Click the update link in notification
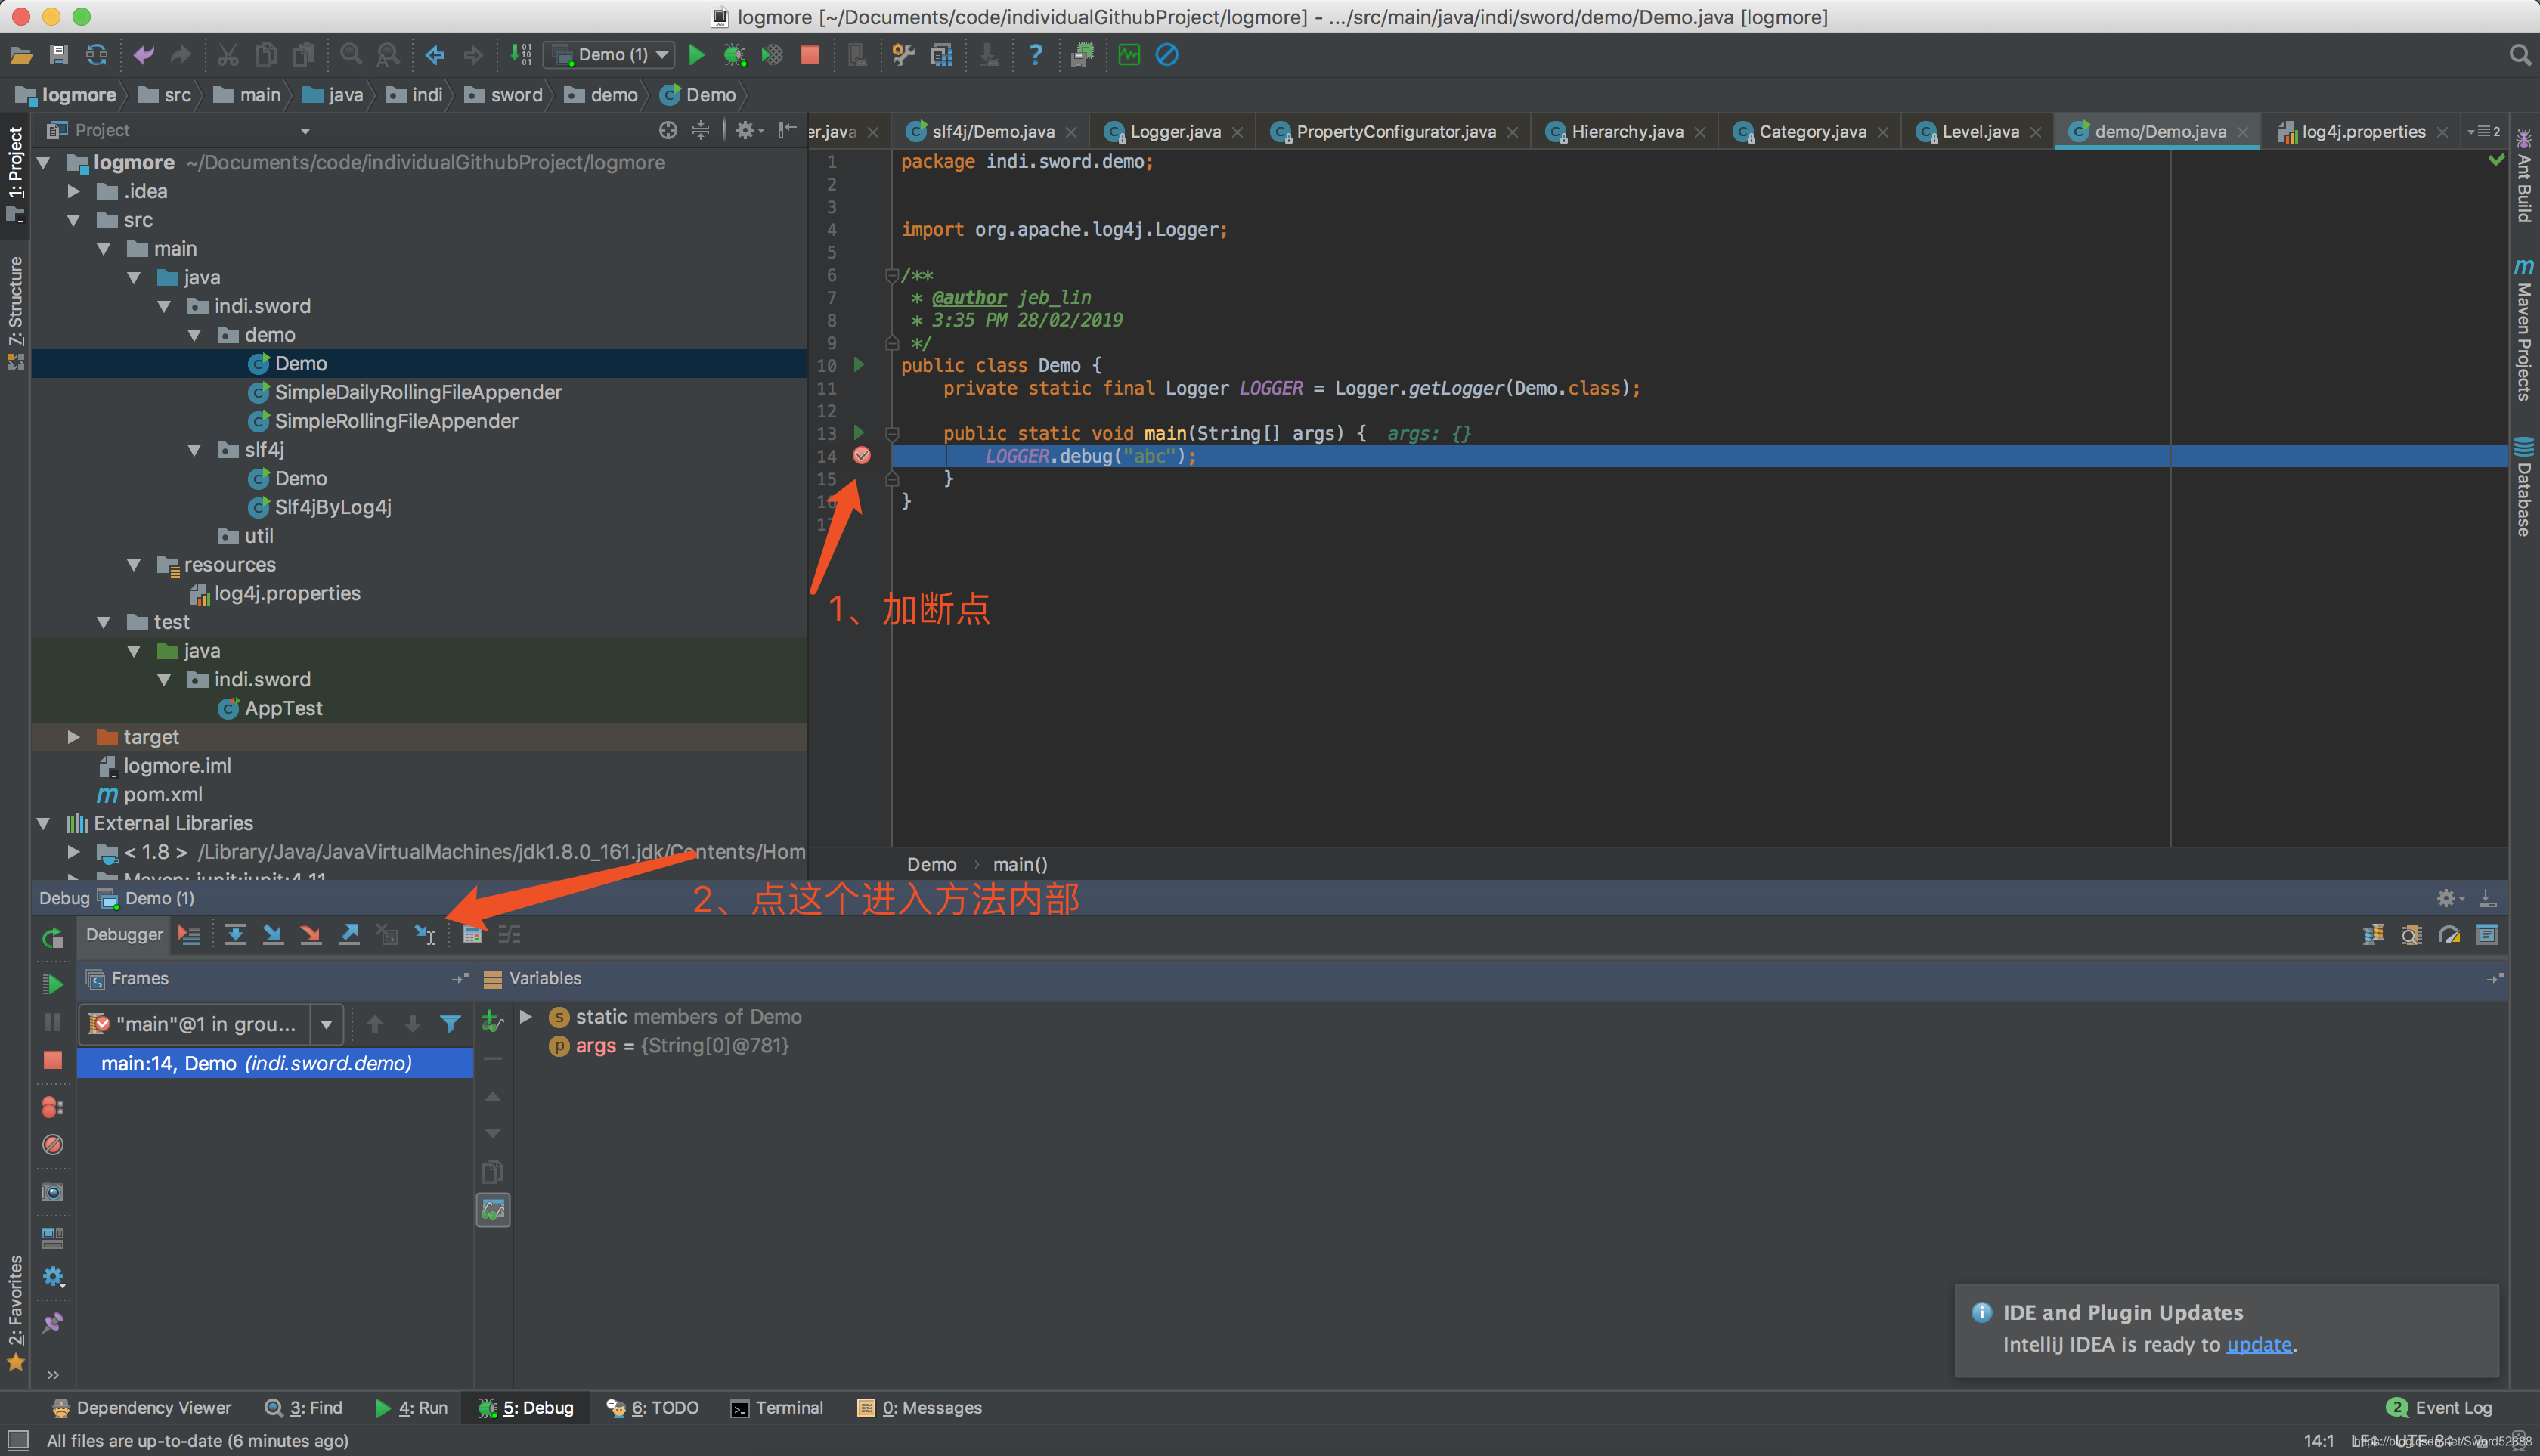 (x=2258, y=1345)
